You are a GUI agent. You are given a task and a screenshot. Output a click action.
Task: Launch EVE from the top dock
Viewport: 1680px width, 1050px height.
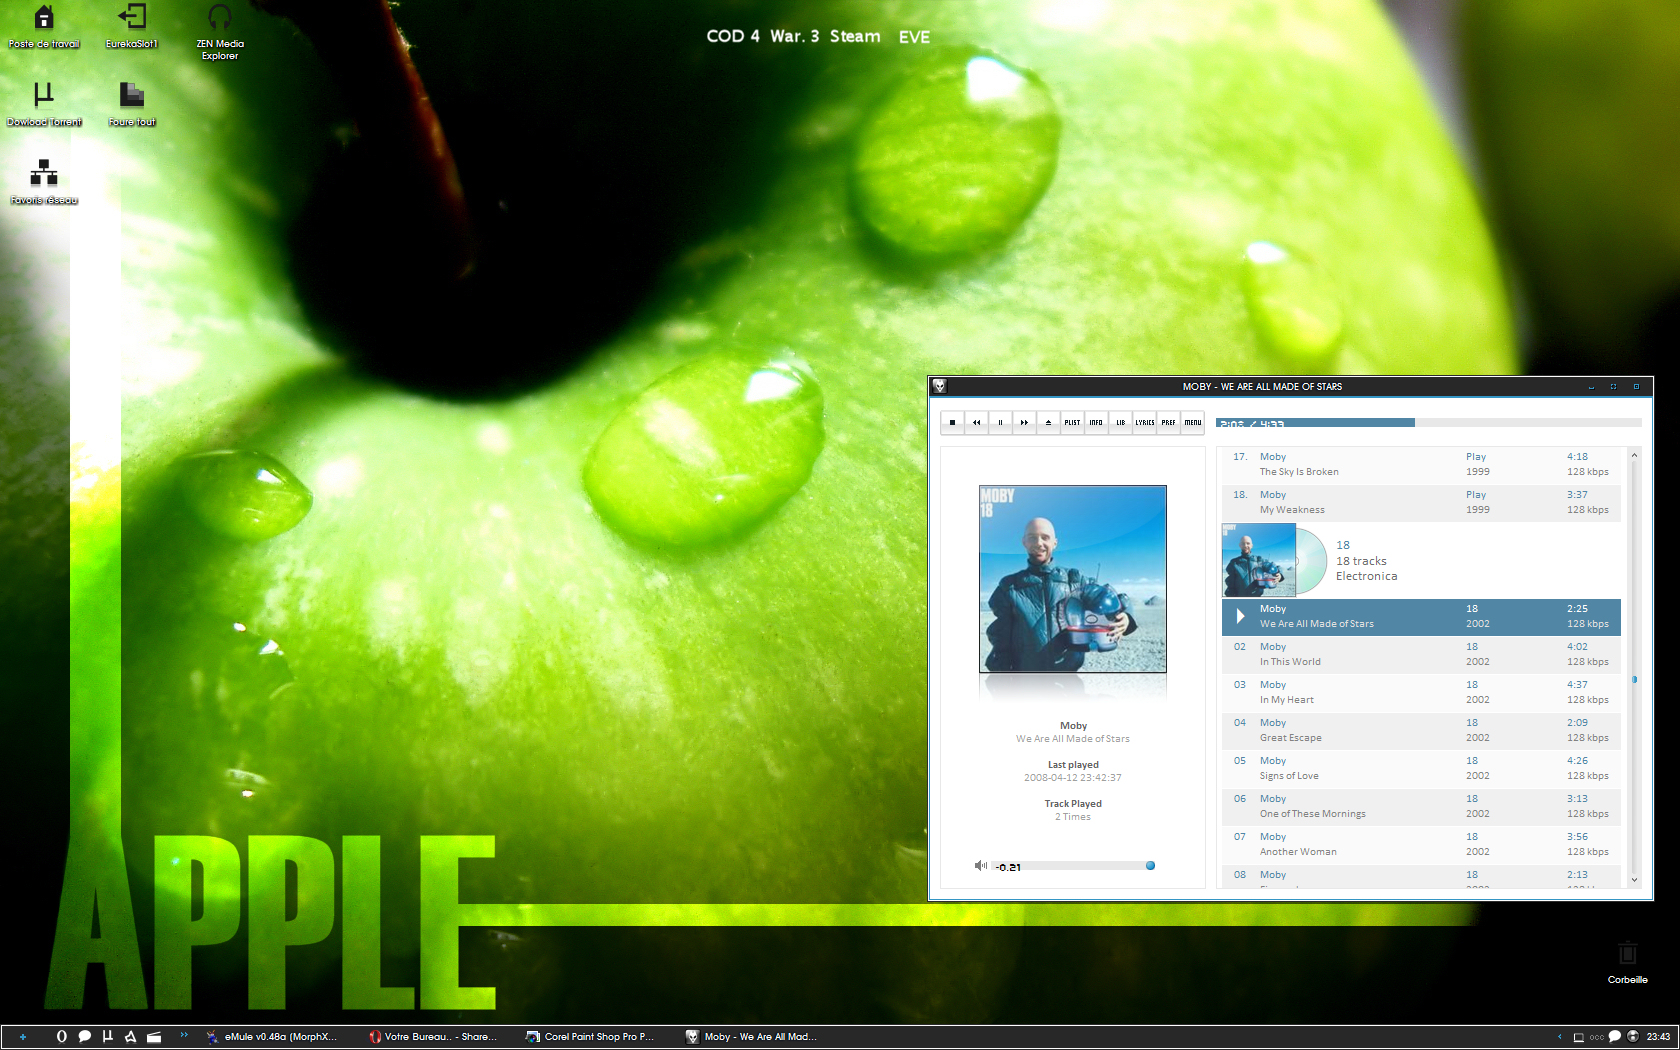(x=914, y=37)
